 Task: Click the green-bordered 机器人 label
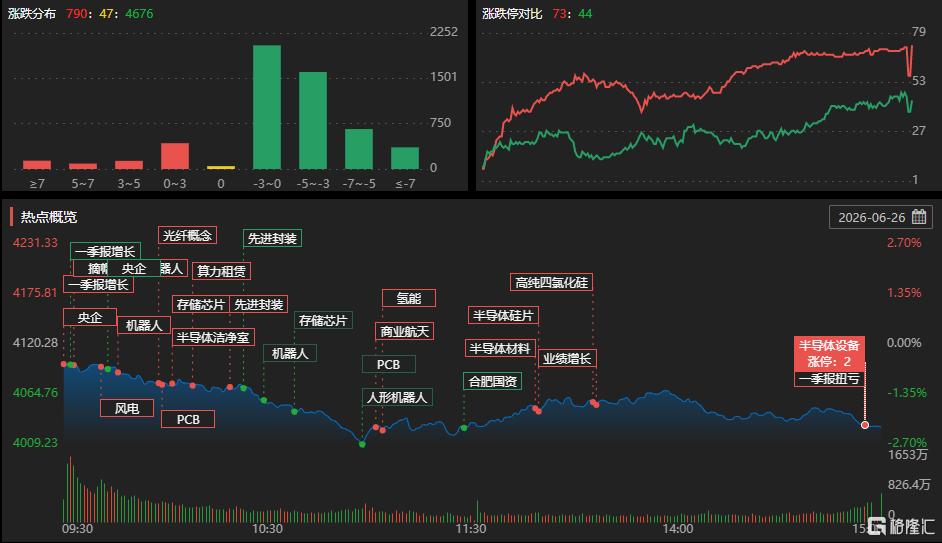(x=290, y=353)
